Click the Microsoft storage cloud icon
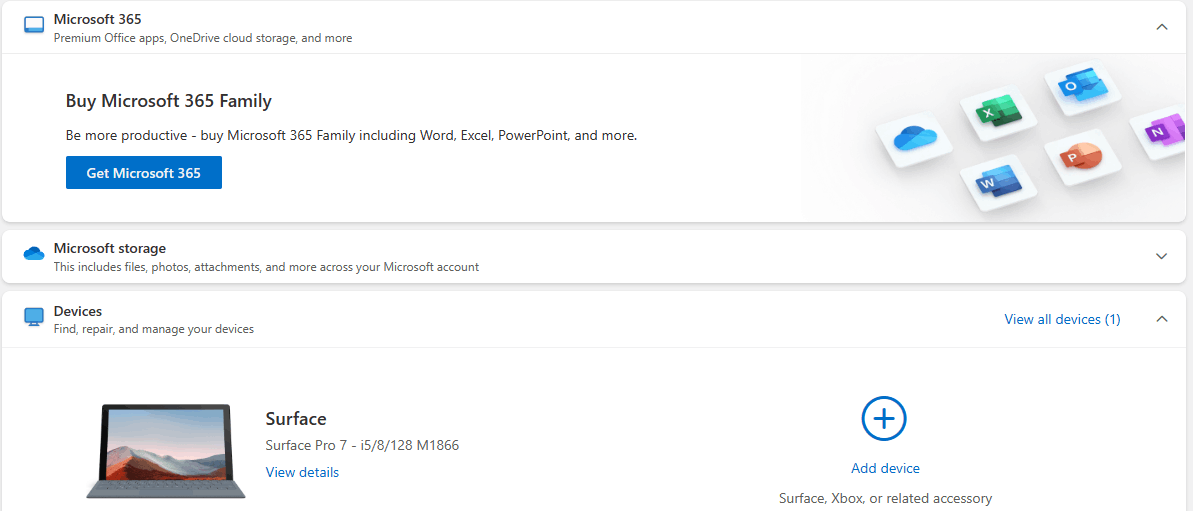1193x511 pixels. tap(34, 254)
